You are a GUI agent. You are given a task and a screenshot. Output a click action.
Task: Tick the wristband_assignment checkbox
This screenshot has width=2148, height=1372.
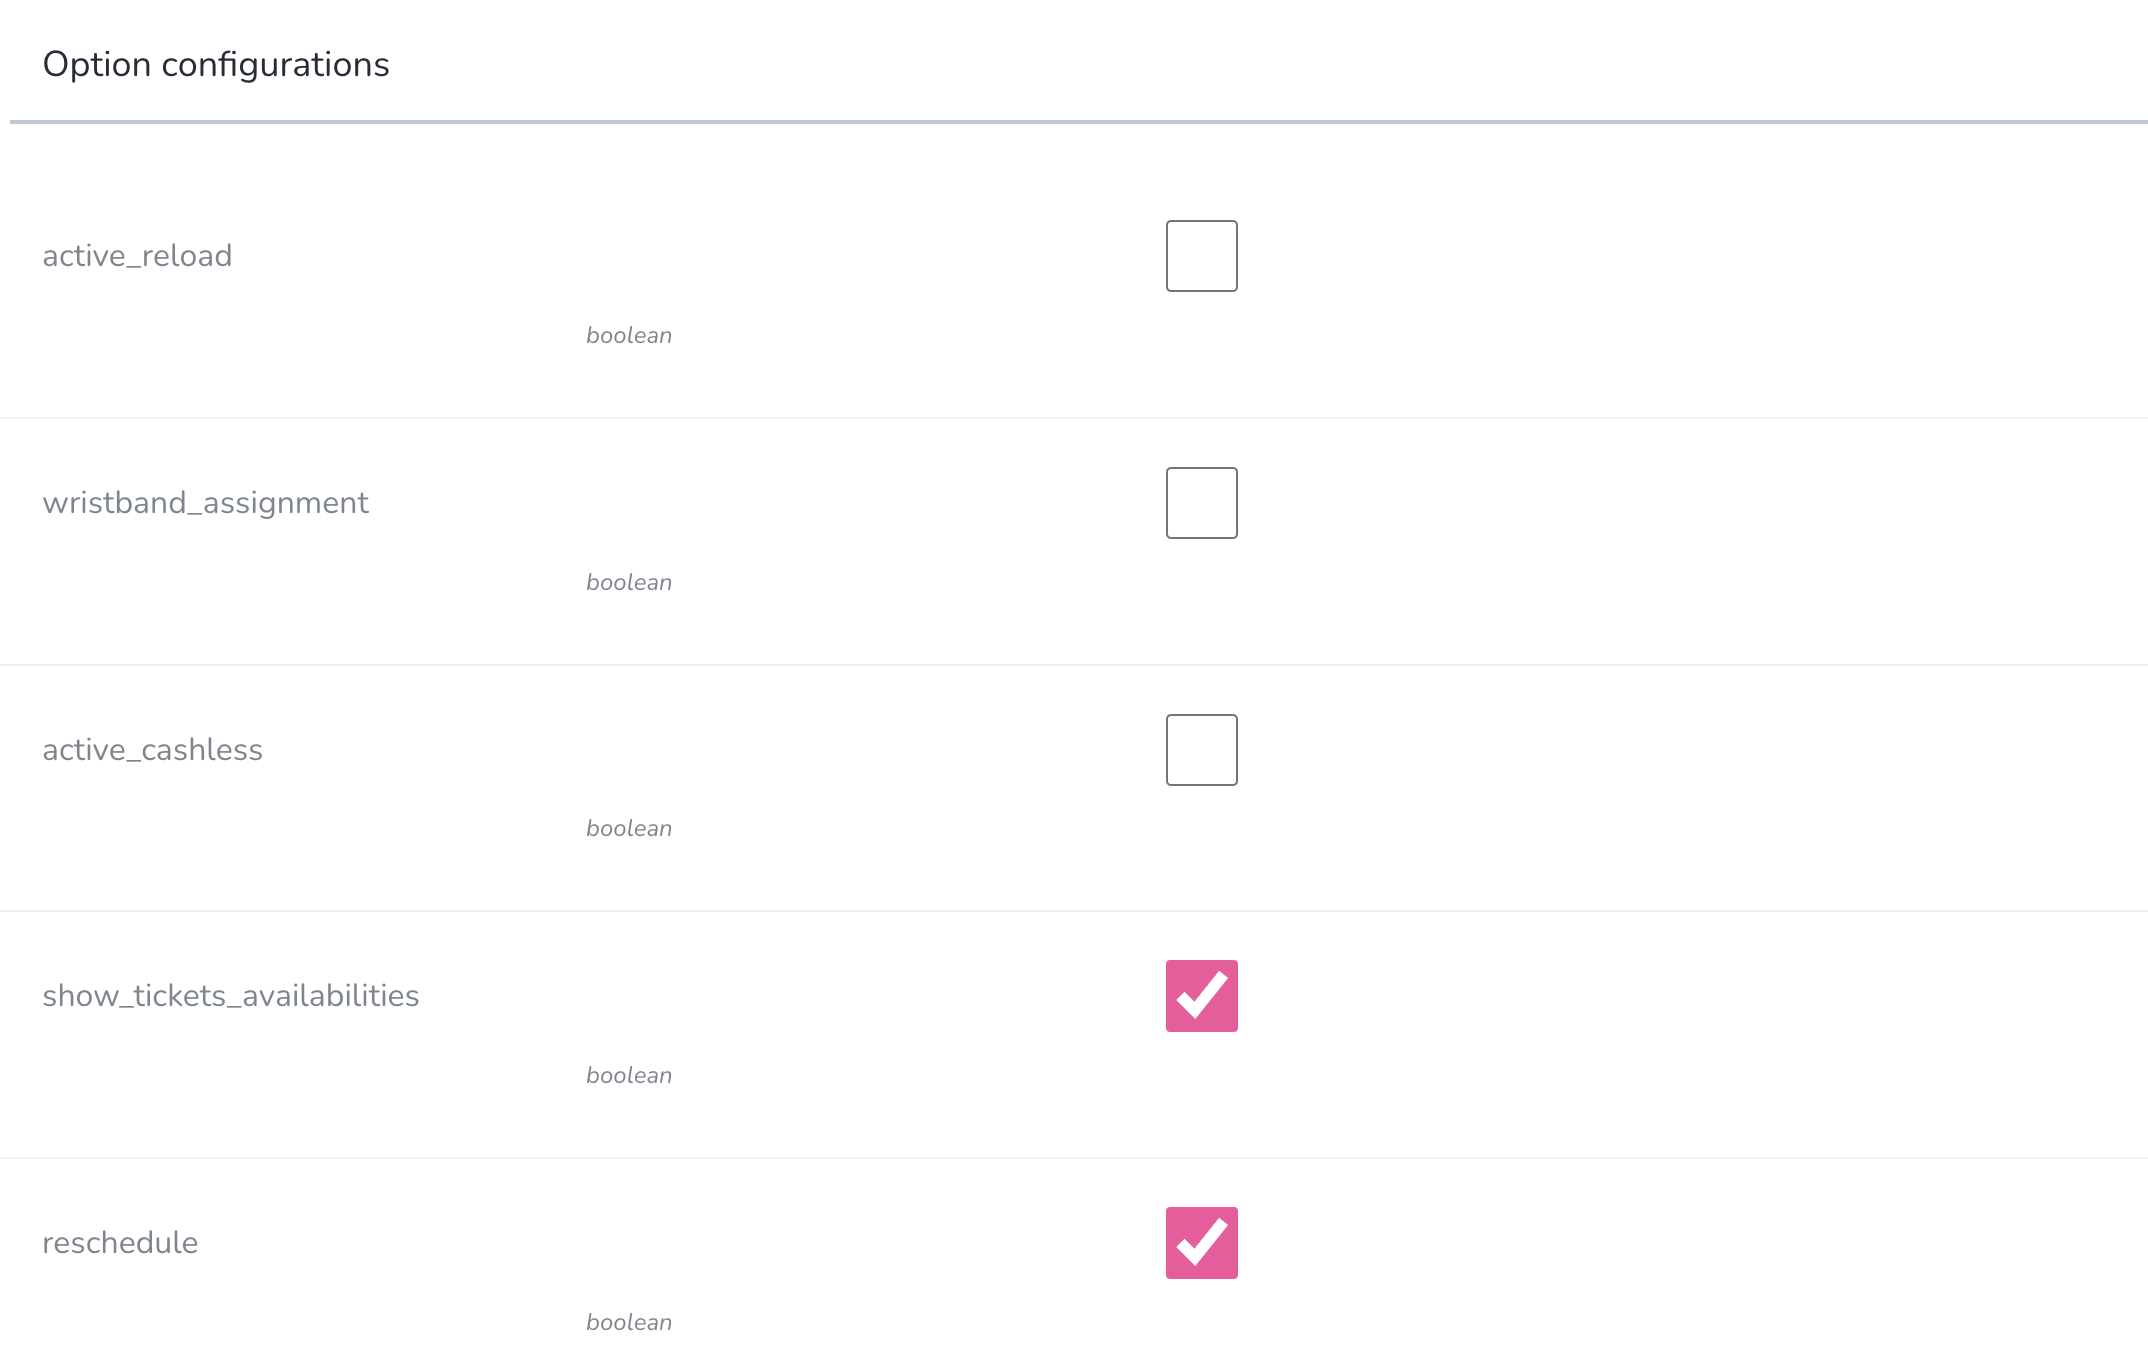[x=1201, y=503]
